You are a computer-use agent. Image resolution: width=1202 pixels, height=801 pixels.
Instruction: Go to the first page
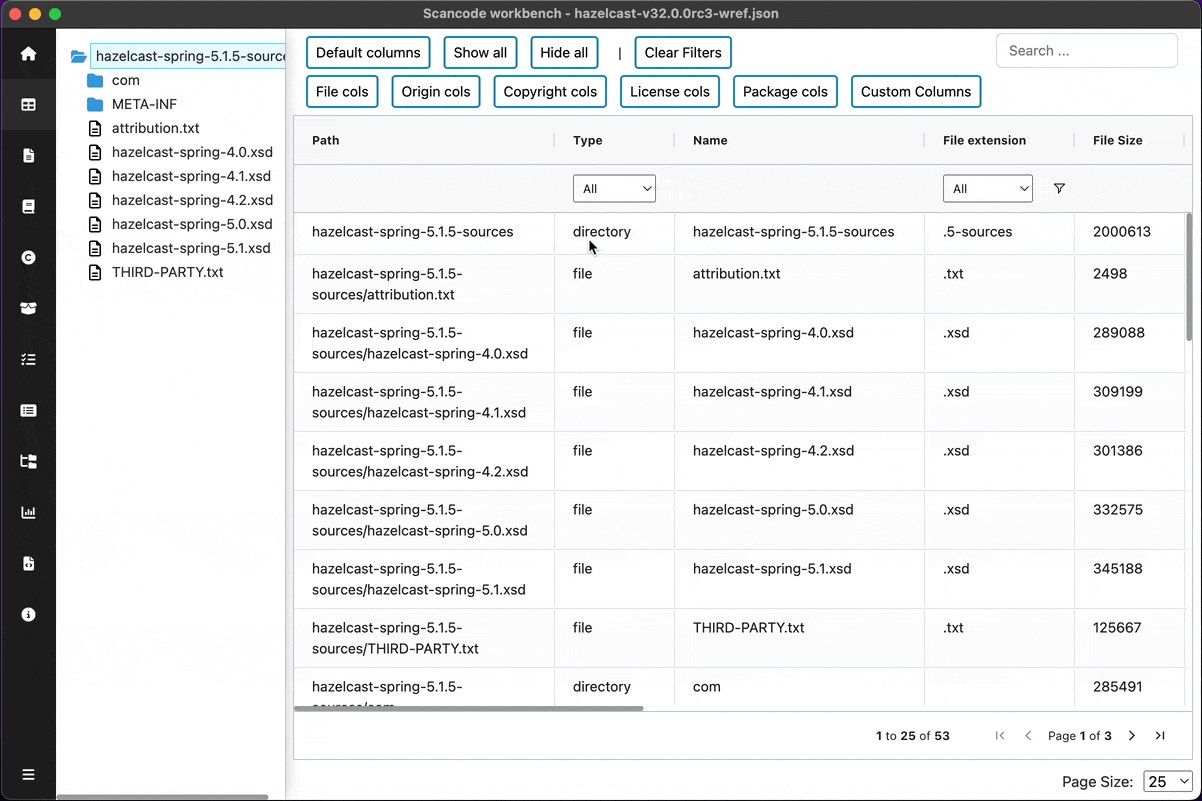(1000, 736)
